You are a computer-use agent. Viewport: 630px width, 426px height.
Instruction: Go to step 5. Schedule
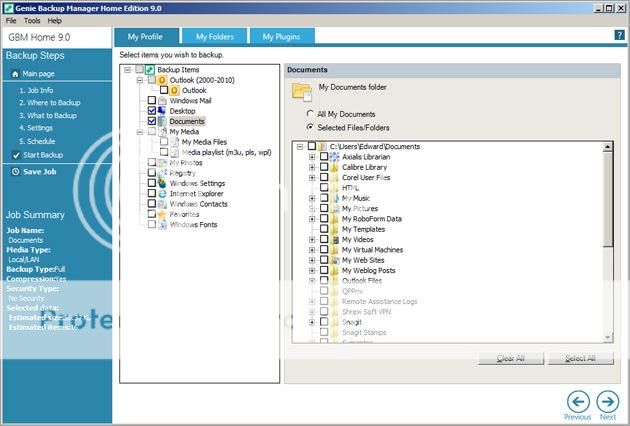pyautogui.click(x=37, y=141)
